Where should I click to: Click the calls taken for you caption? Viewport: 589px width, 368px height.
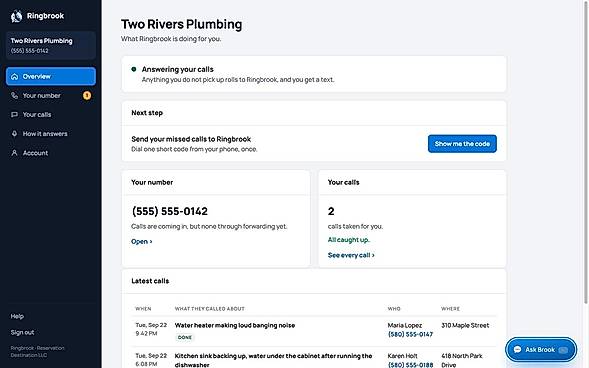coord(355,226)
